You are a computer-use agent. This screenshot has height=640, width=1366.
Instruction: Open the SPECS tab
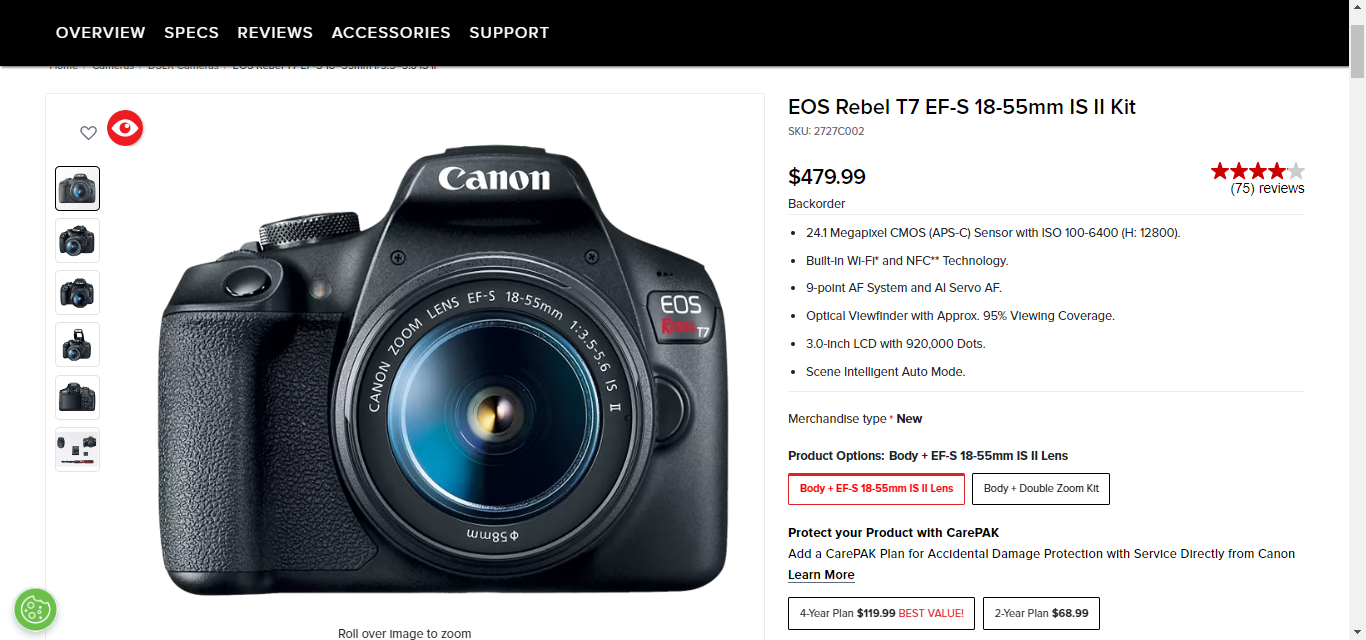pos(191,33)
